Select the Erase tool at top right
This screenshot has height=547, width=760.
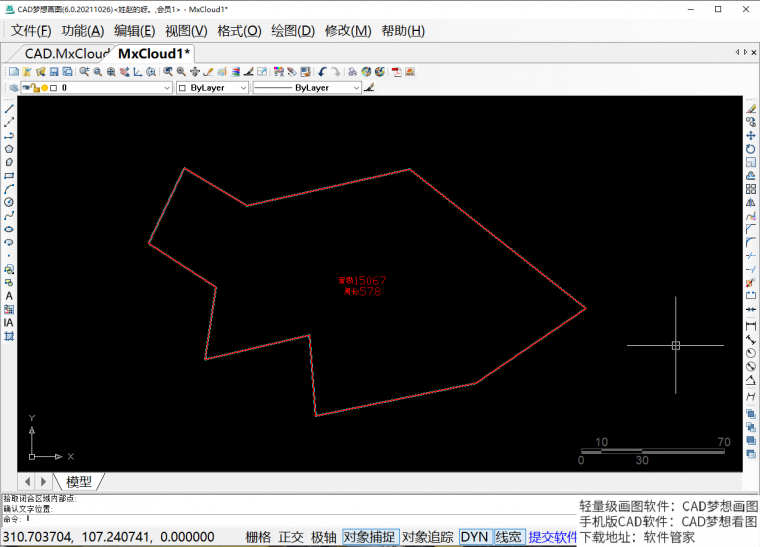[x=751, y=109]
